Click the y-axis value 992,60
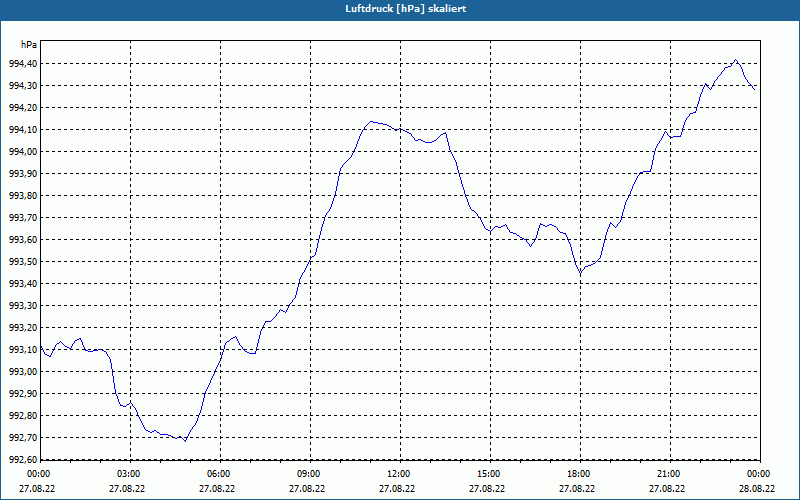The image size is (800, 500). pyautogui.click(x=23, y=459)
